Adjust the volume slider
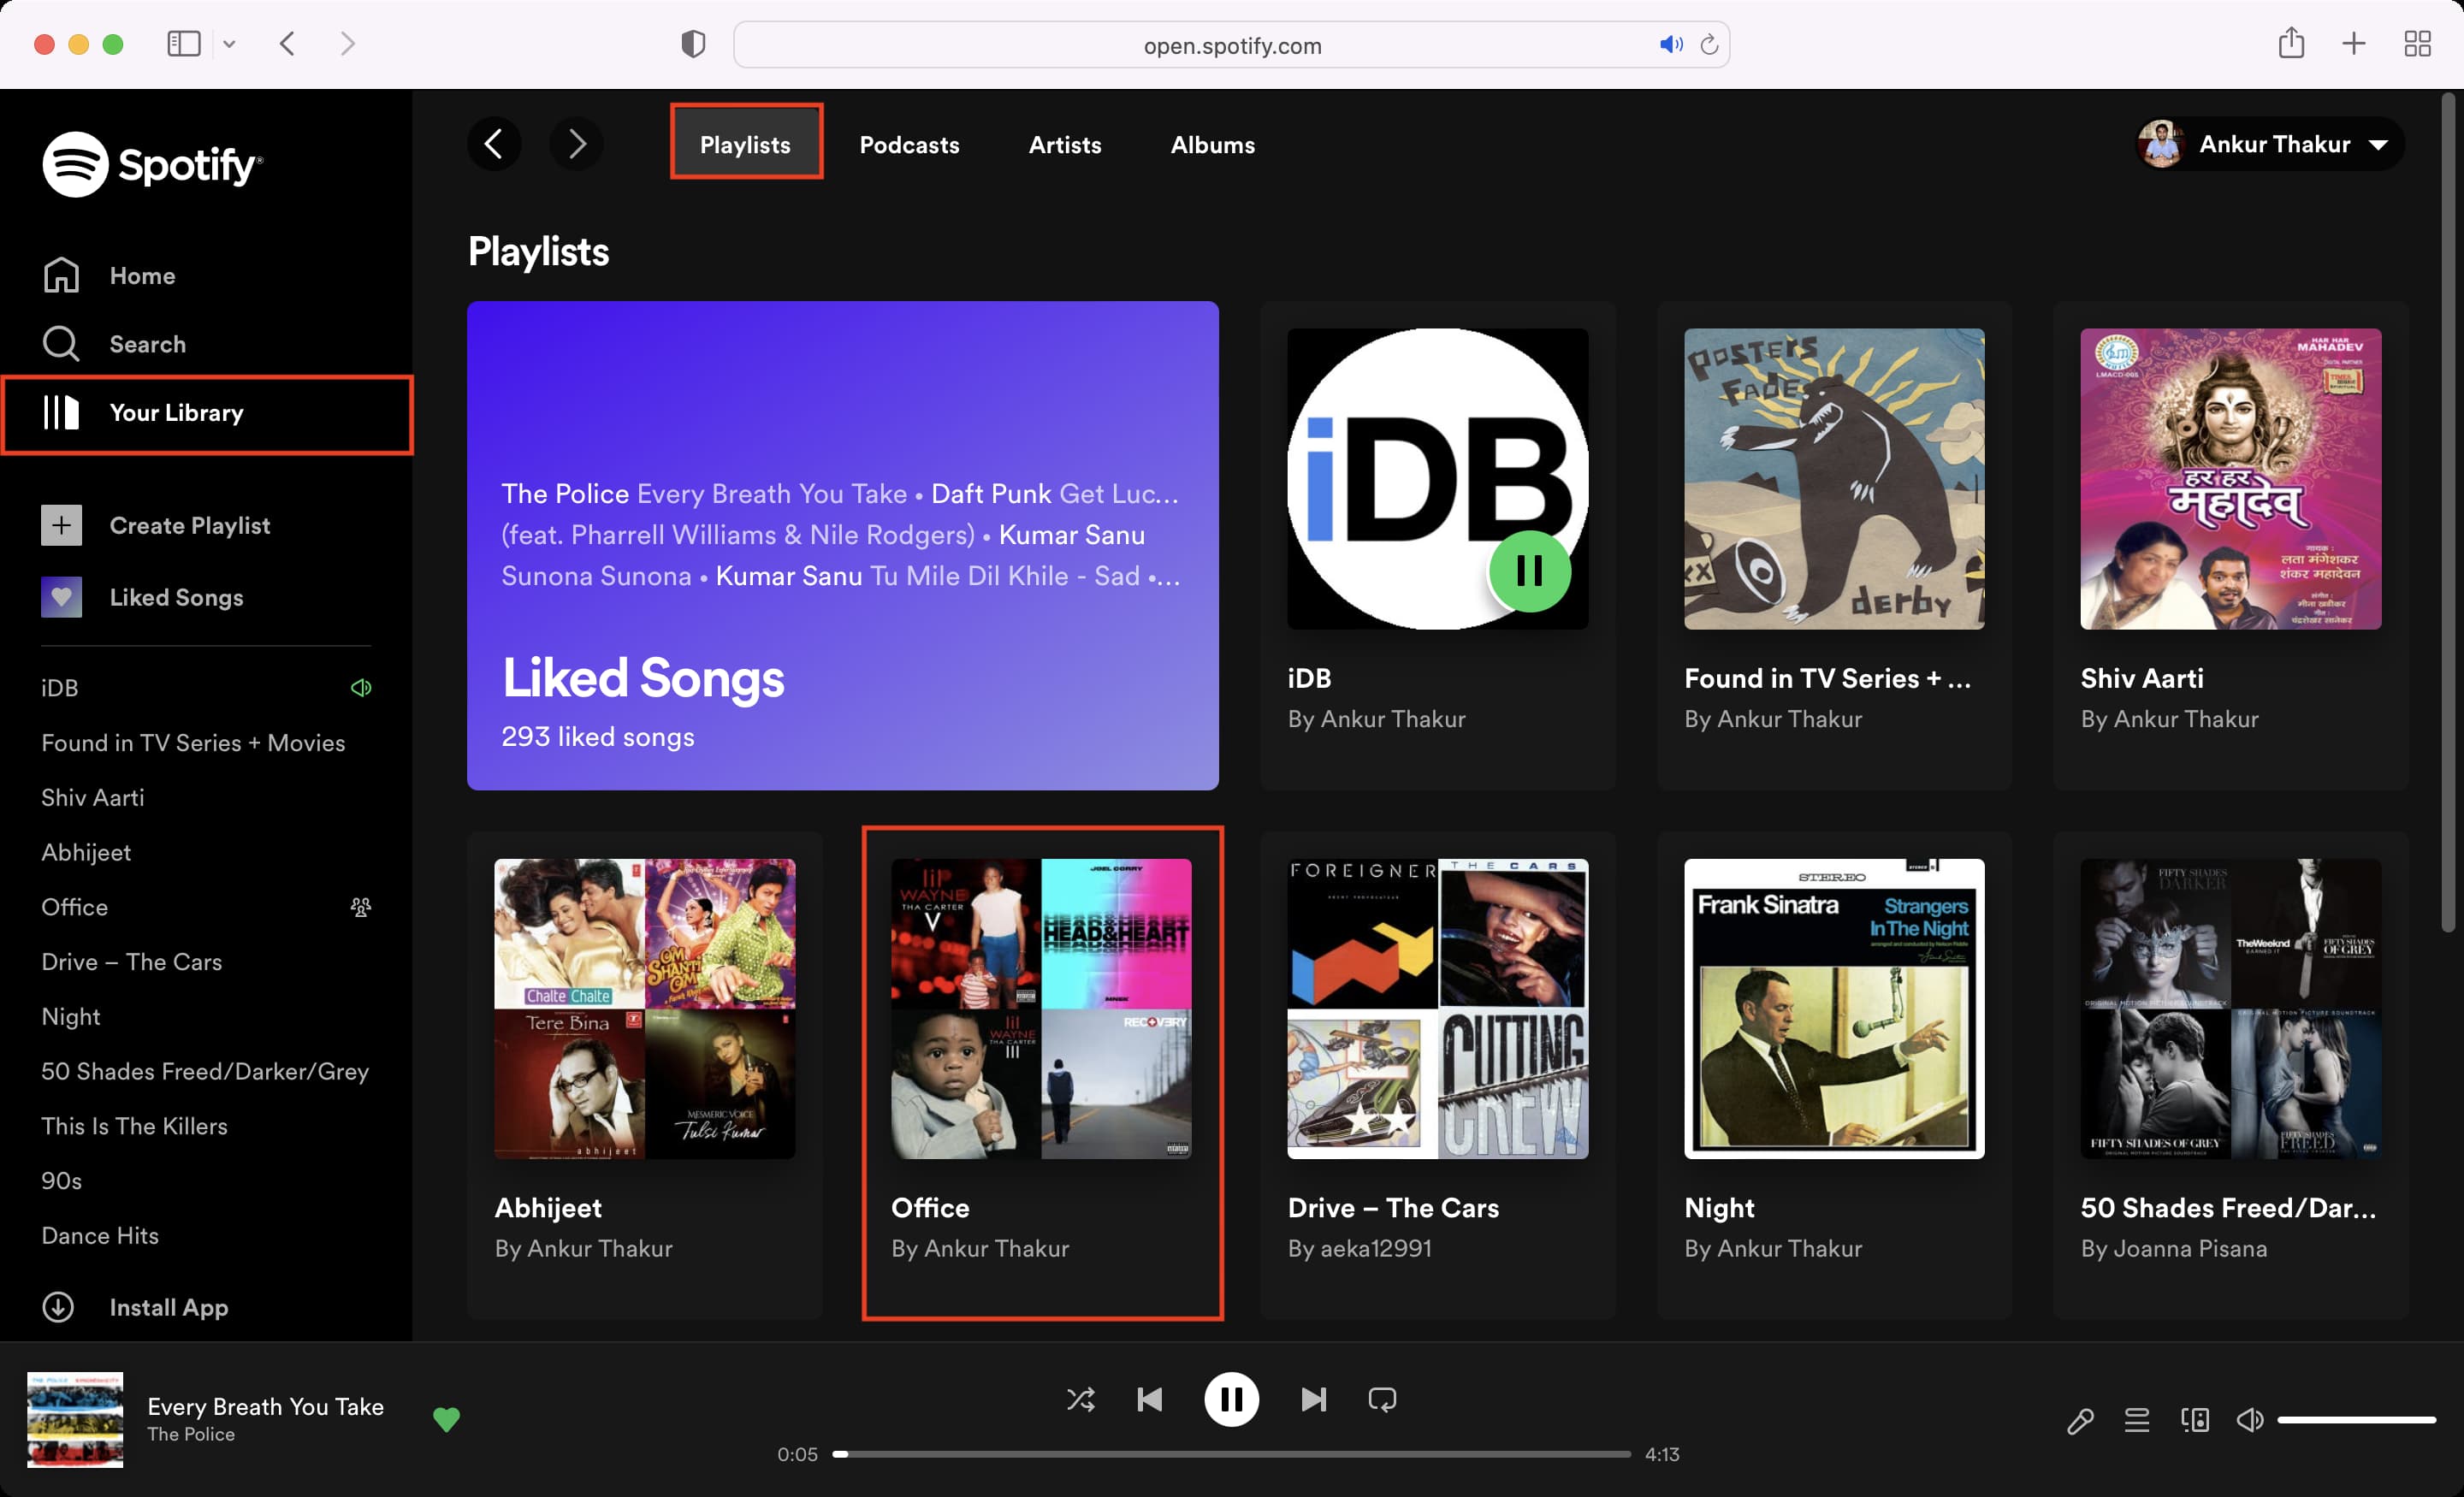2464x1497 pixels. [x=2356, y=1420]
